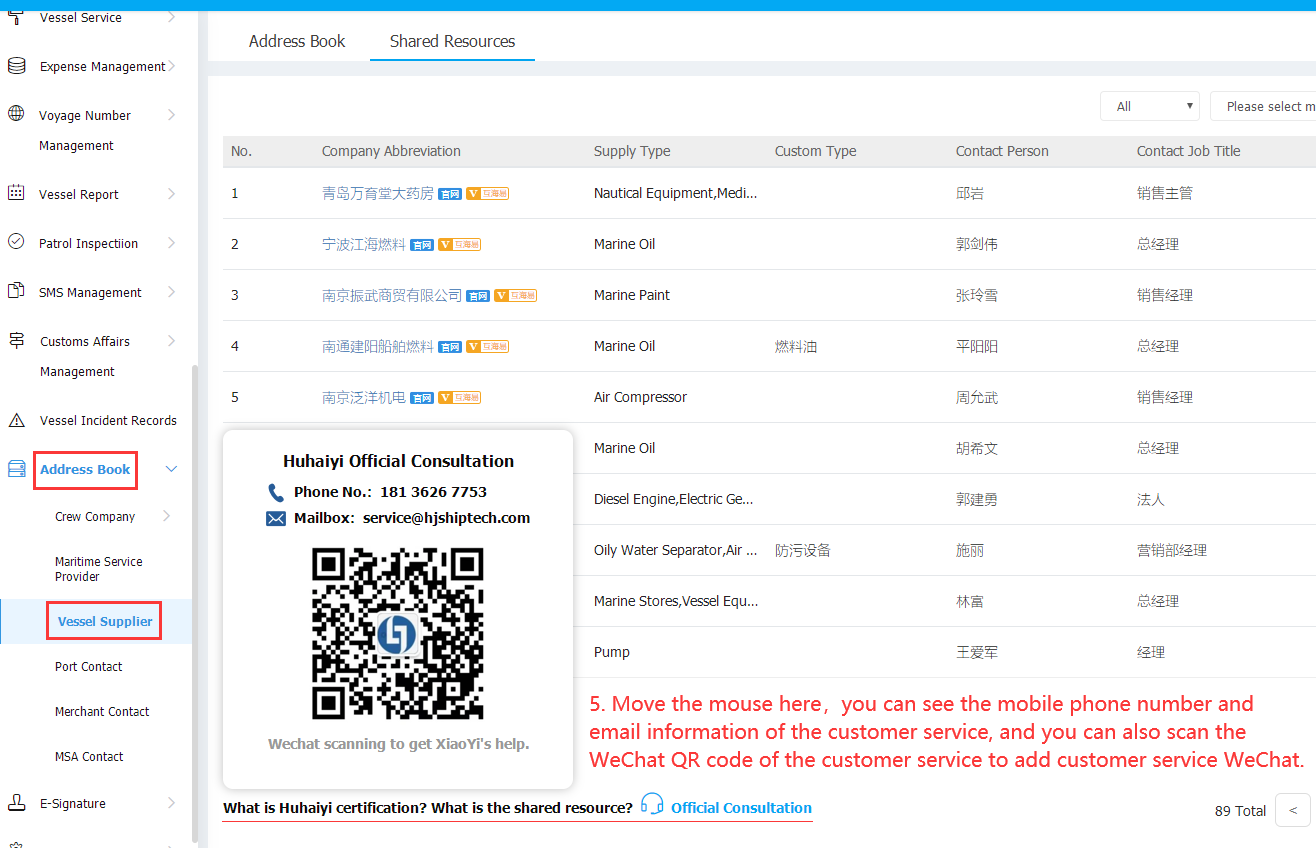Click the E-Signature stamp icon
Viewport: 1316px width, 848px height.
click(x=16, y=802)
